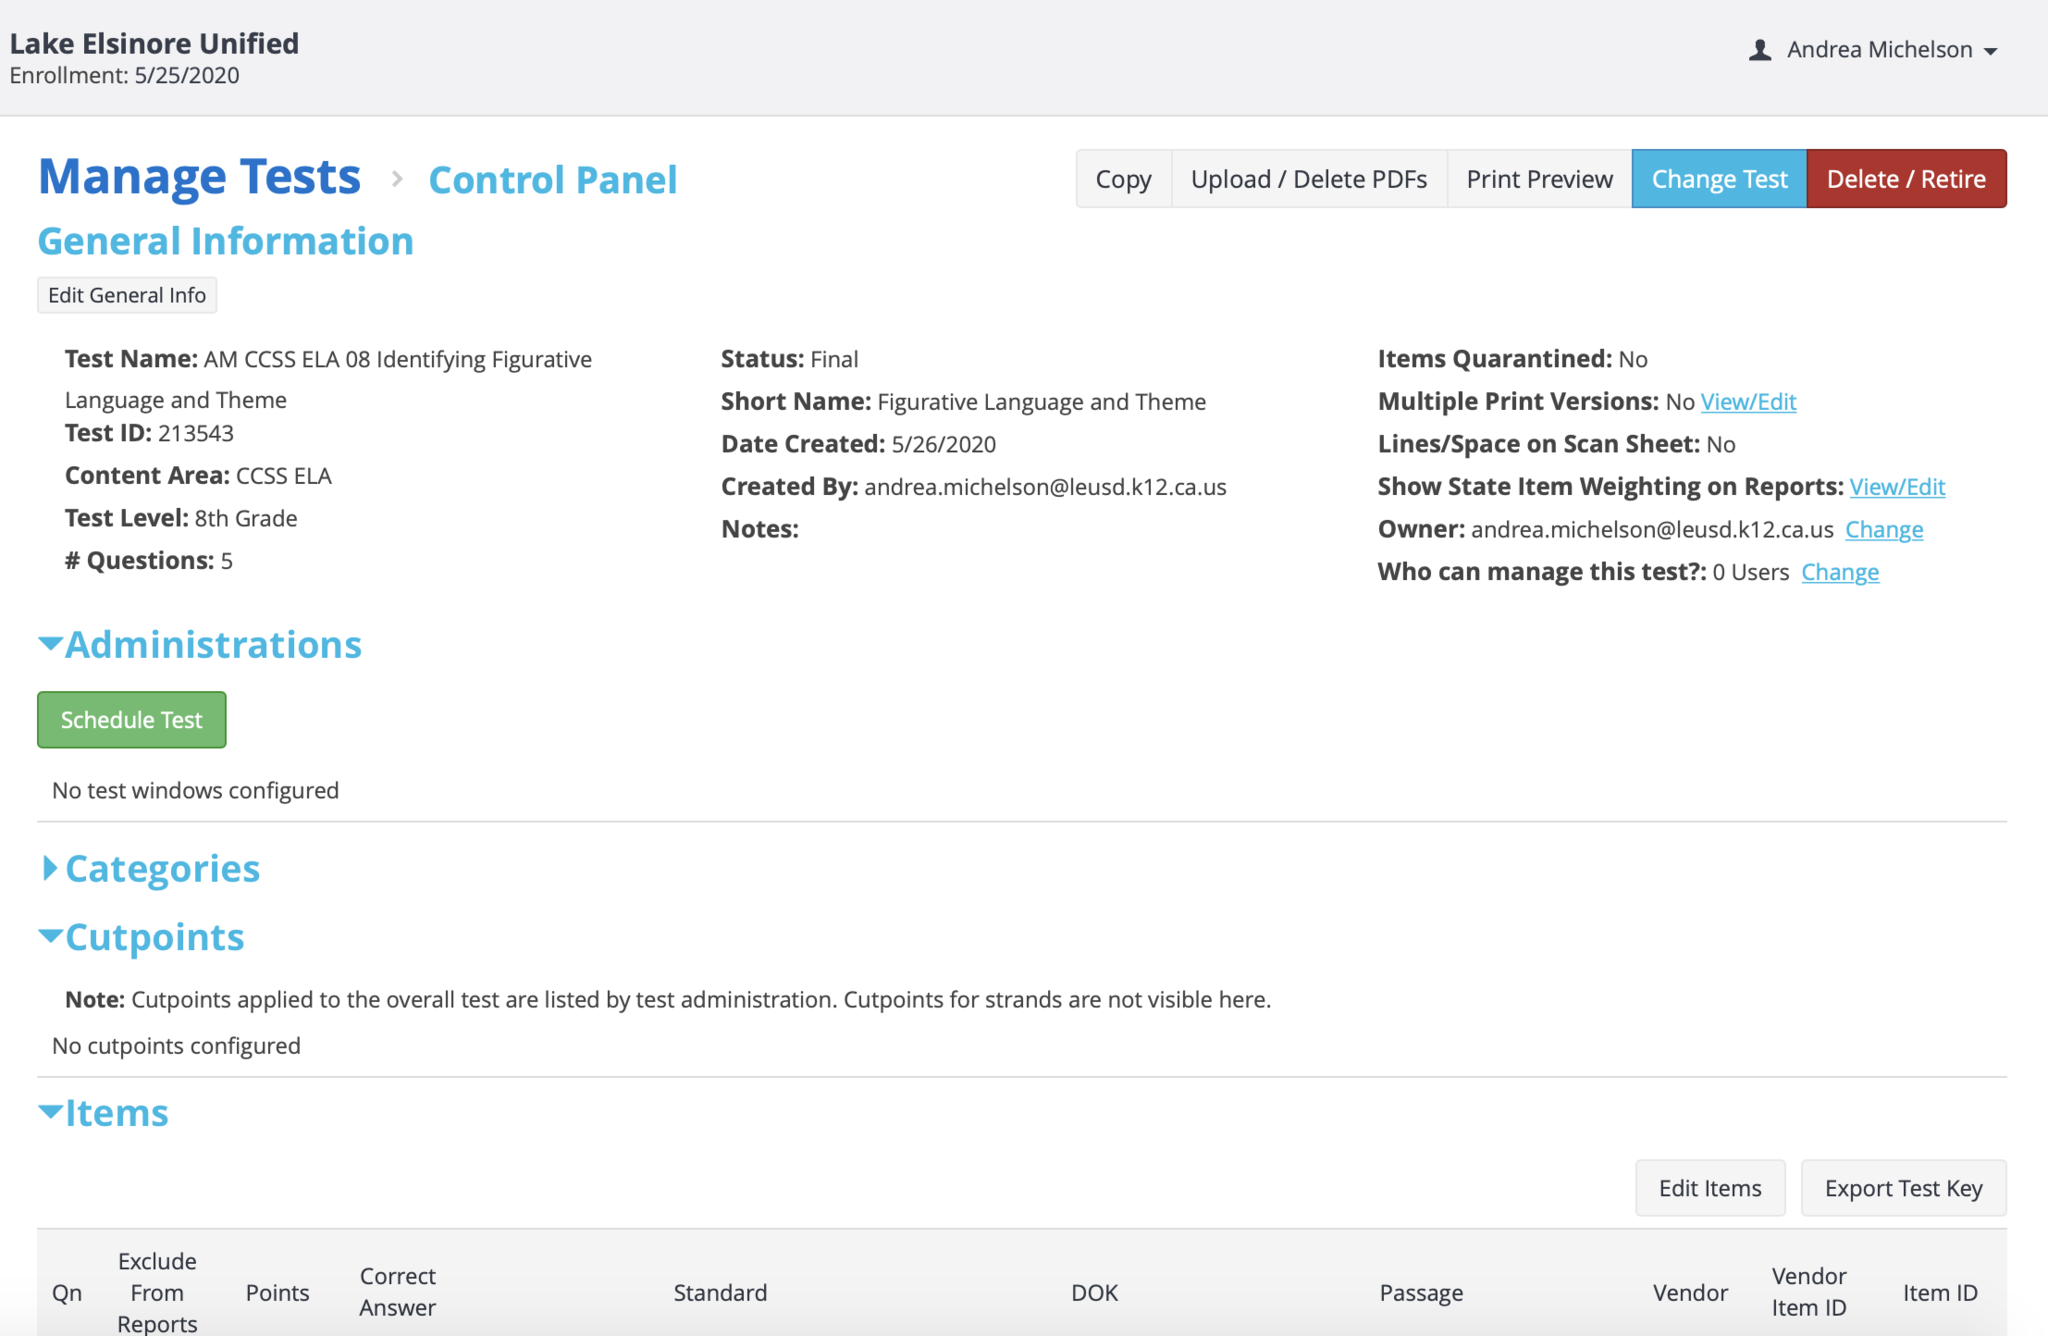This screenshot has width=2048, height=1336.
Task: Click the Copy button
Action: pos(1123,179)
